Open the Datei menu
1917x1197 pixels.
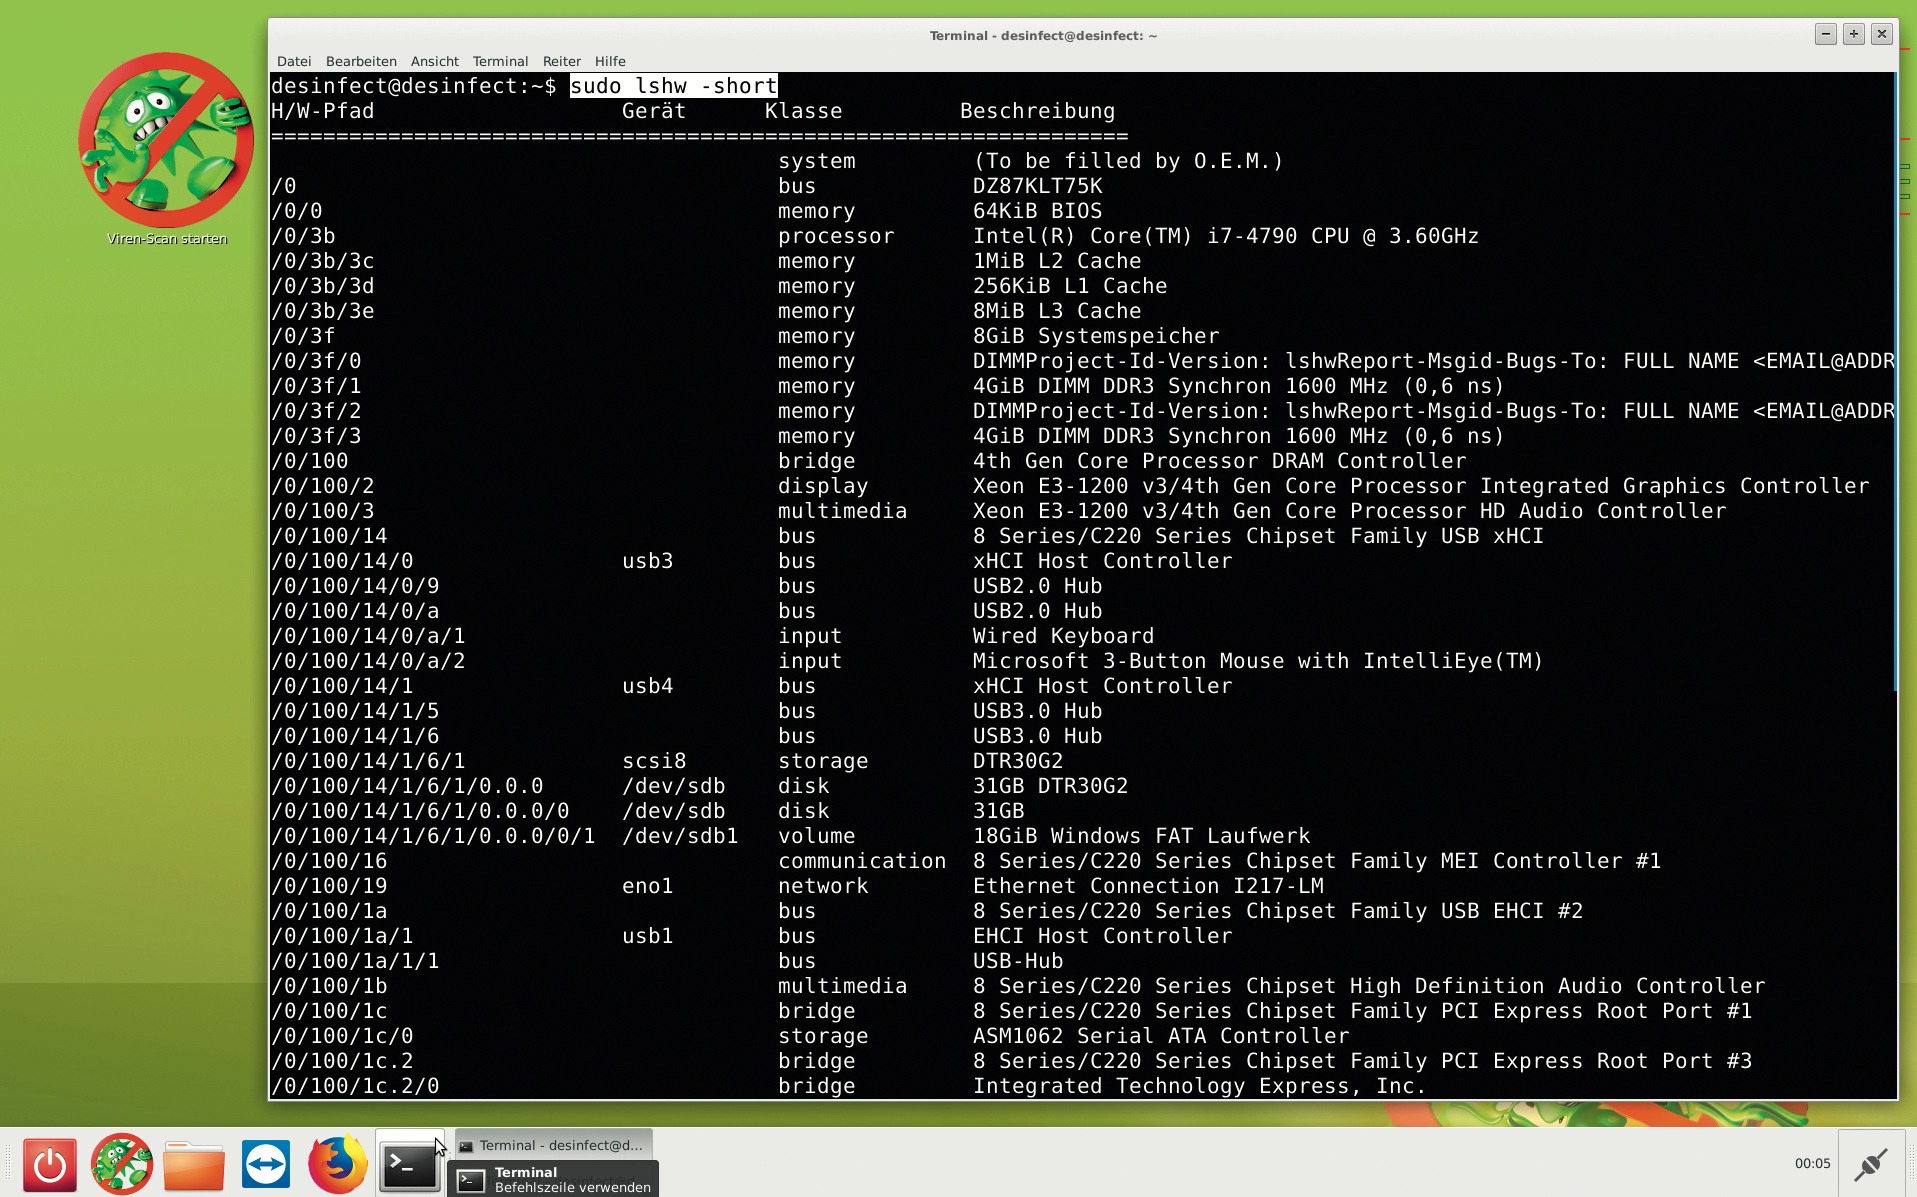(294, 61)
